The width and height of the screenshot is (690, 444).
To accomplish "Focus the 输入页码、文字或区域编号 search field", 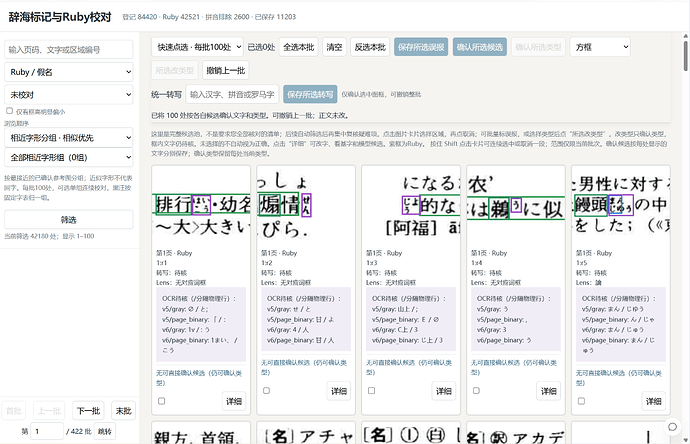I will (69, 49).
